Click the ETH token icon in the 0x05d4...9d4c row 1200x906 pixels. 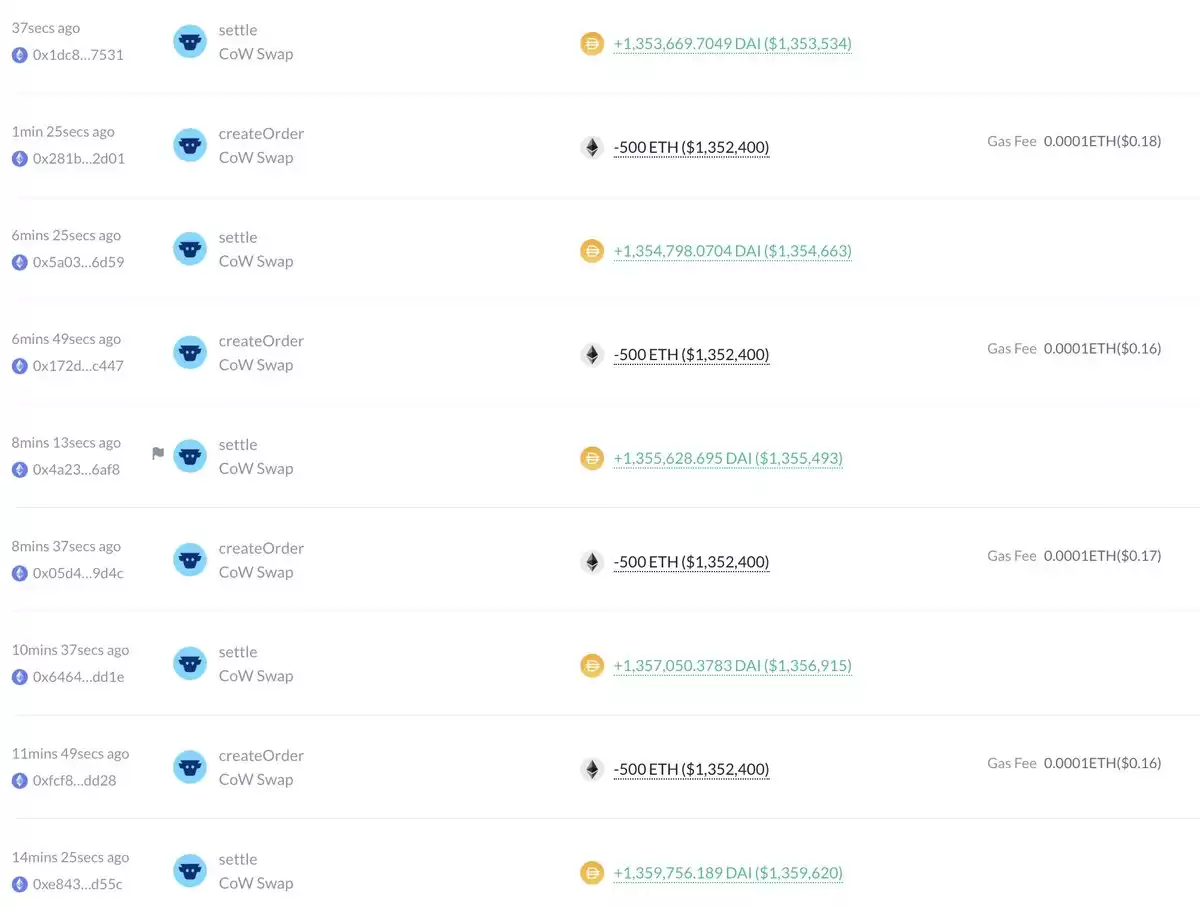(592, 561)
